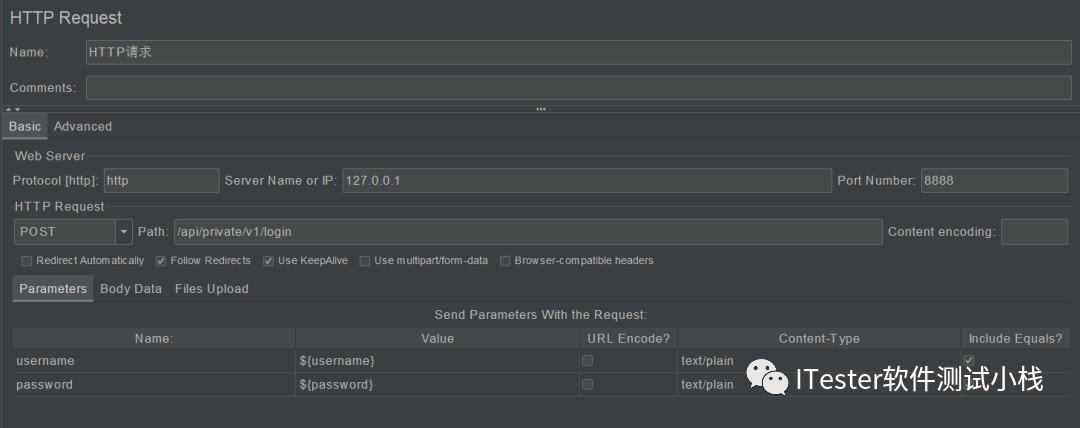
Task: Enable Use multipart/form-data checkbox
Action: point(364,261)
